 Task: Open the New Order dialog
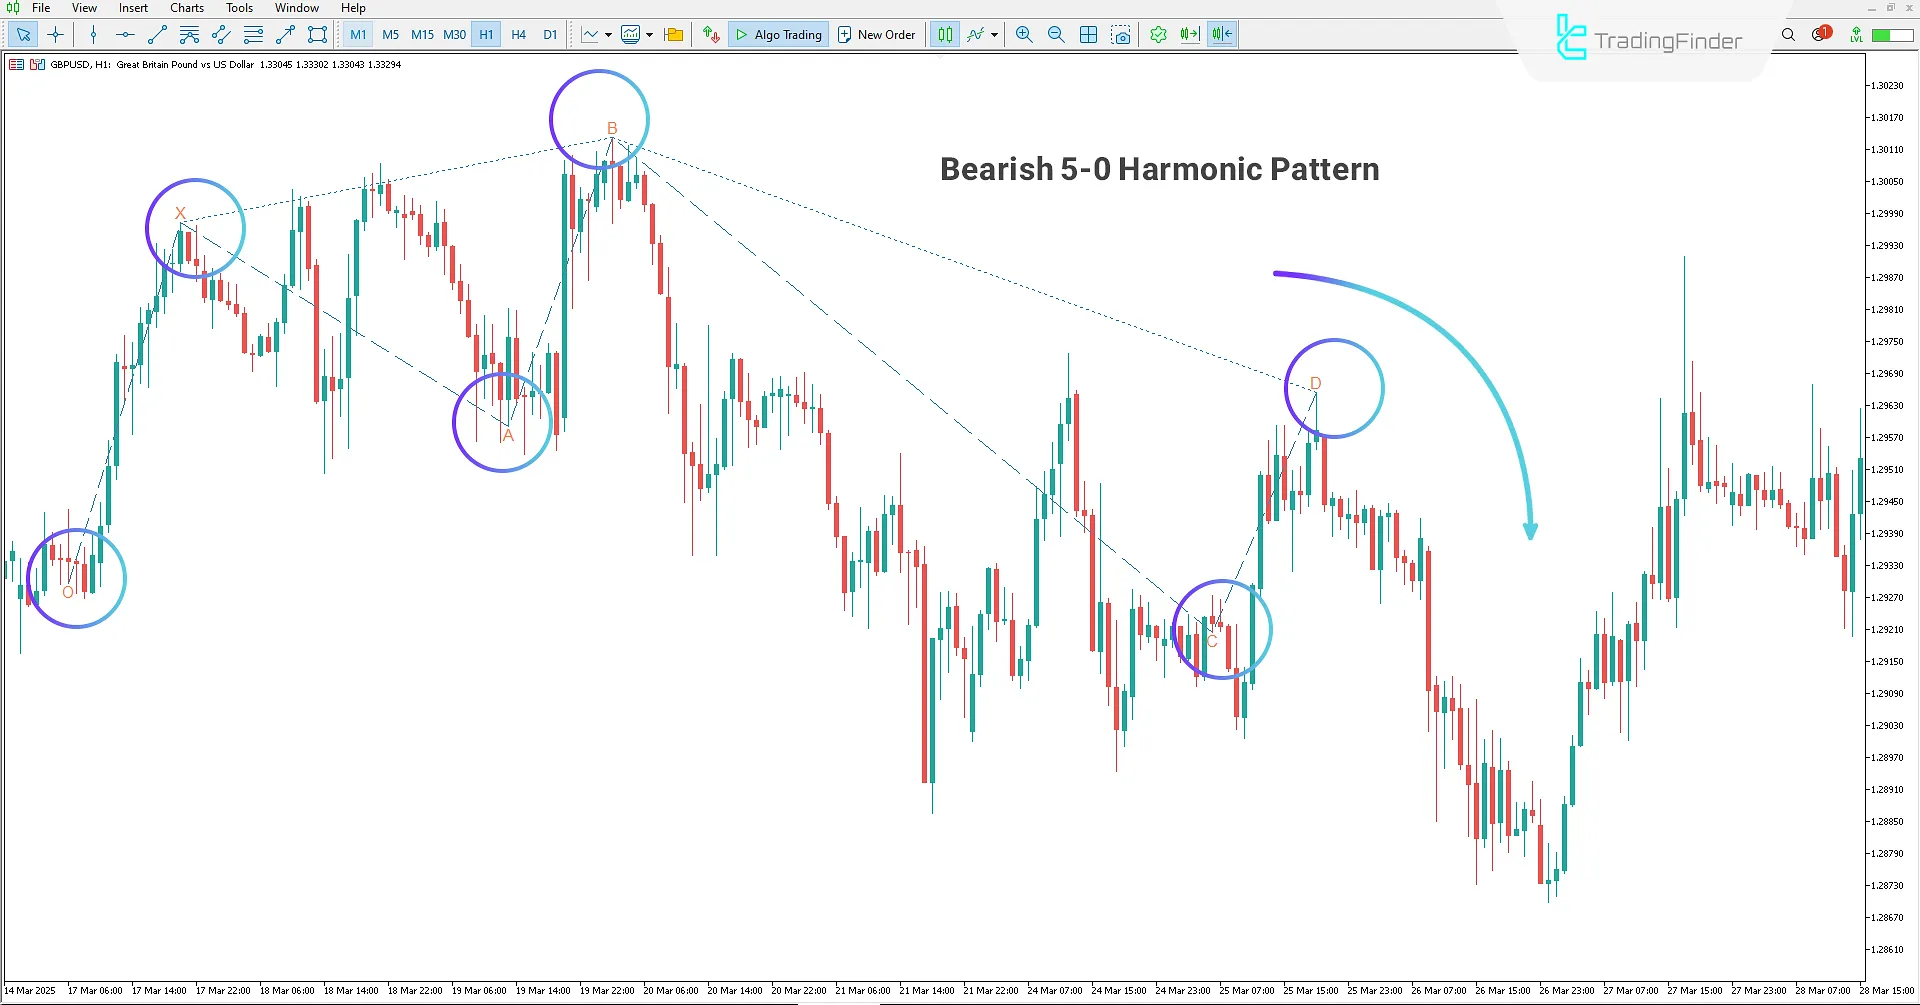coord(876,34)
